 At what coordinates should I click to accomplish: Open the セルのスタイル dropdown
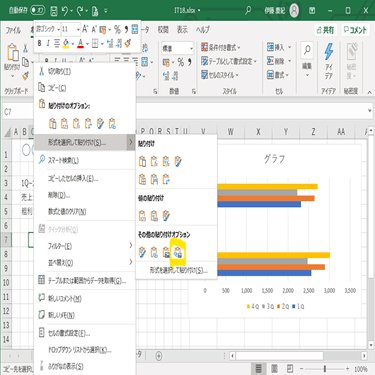(220, 75)
